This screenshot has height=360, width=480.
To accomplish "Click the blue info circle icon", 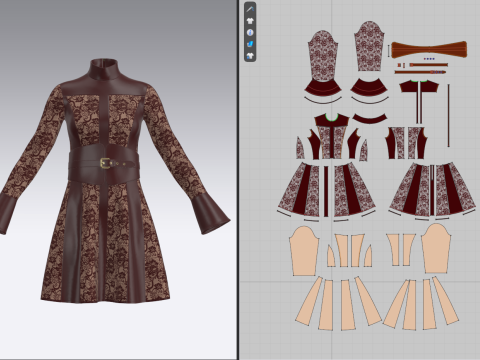I will pyautogui.click(x=250, y=32).
